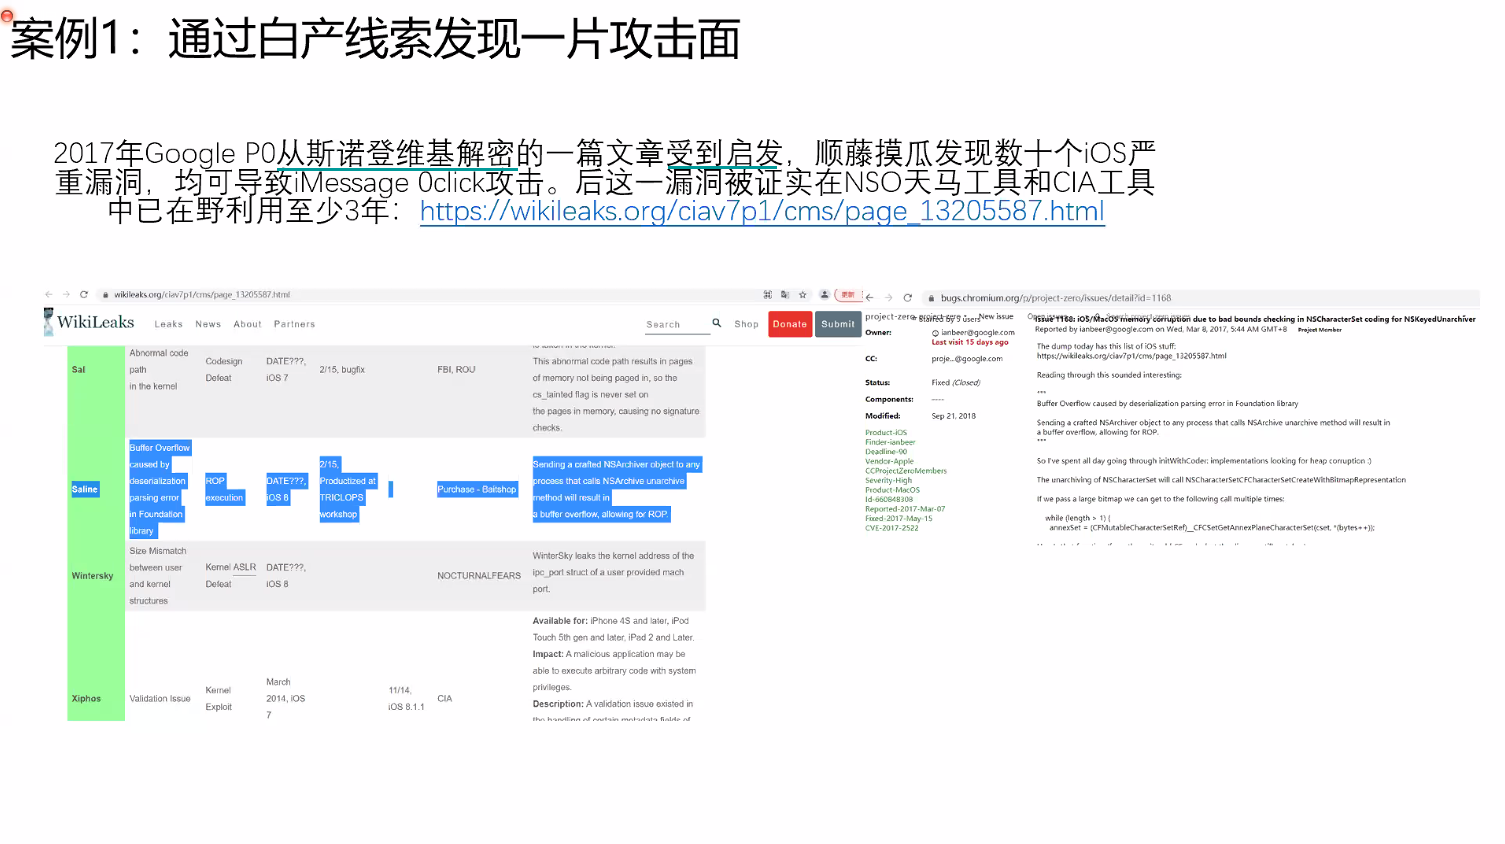The height and width of the screenshot is (844, 1505).
Task: Open the News menu on WikiLeaks
Action: tap(208, 324)
